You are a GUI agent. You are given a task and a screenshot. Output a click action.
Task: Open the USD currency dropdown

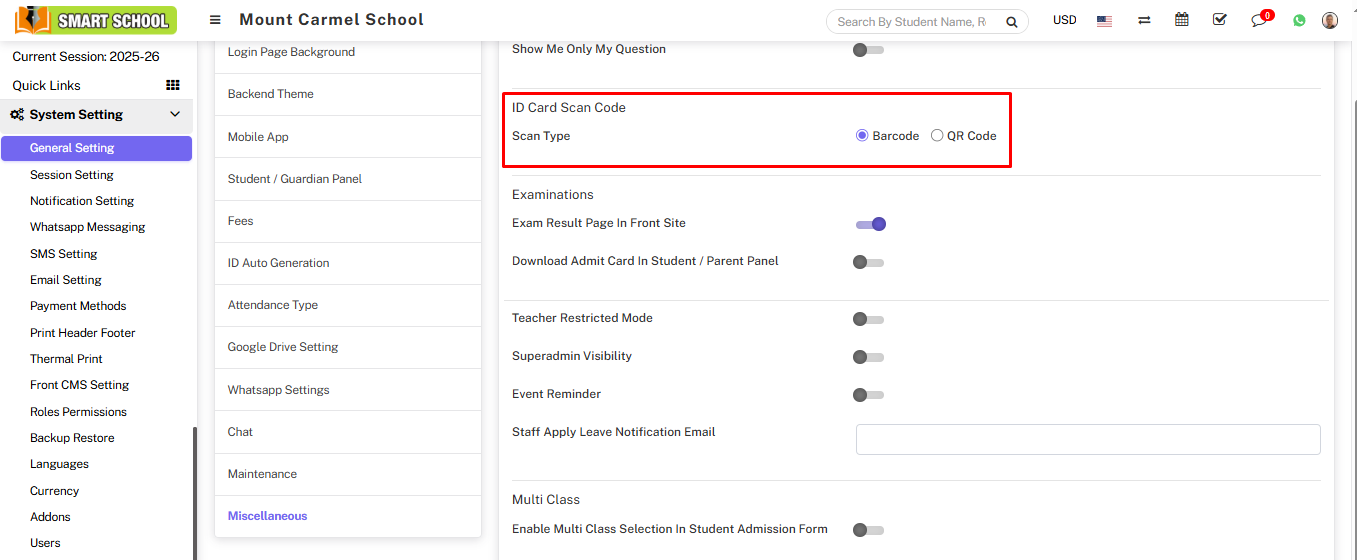pyautogui.click(x=1064, y=20)
